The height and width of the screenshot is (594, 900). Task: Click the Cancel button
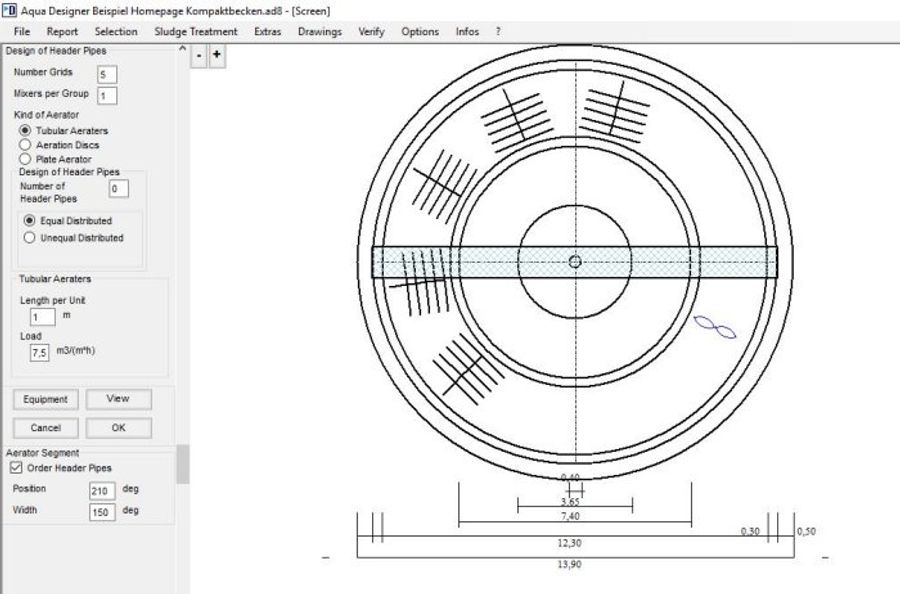coord(45,428)
